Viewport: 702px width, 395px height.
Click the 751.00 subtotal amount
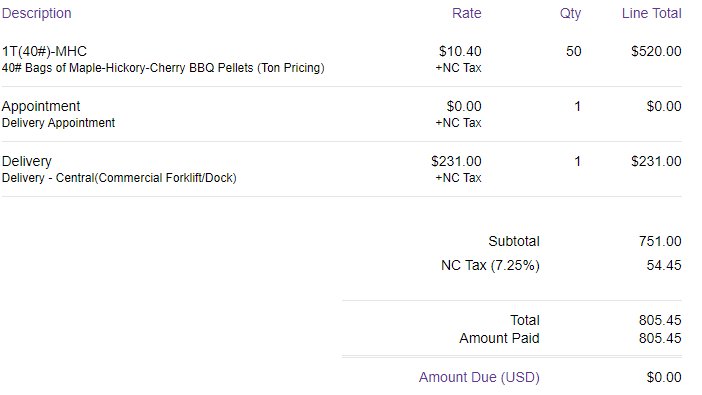[x=660, y=241]
